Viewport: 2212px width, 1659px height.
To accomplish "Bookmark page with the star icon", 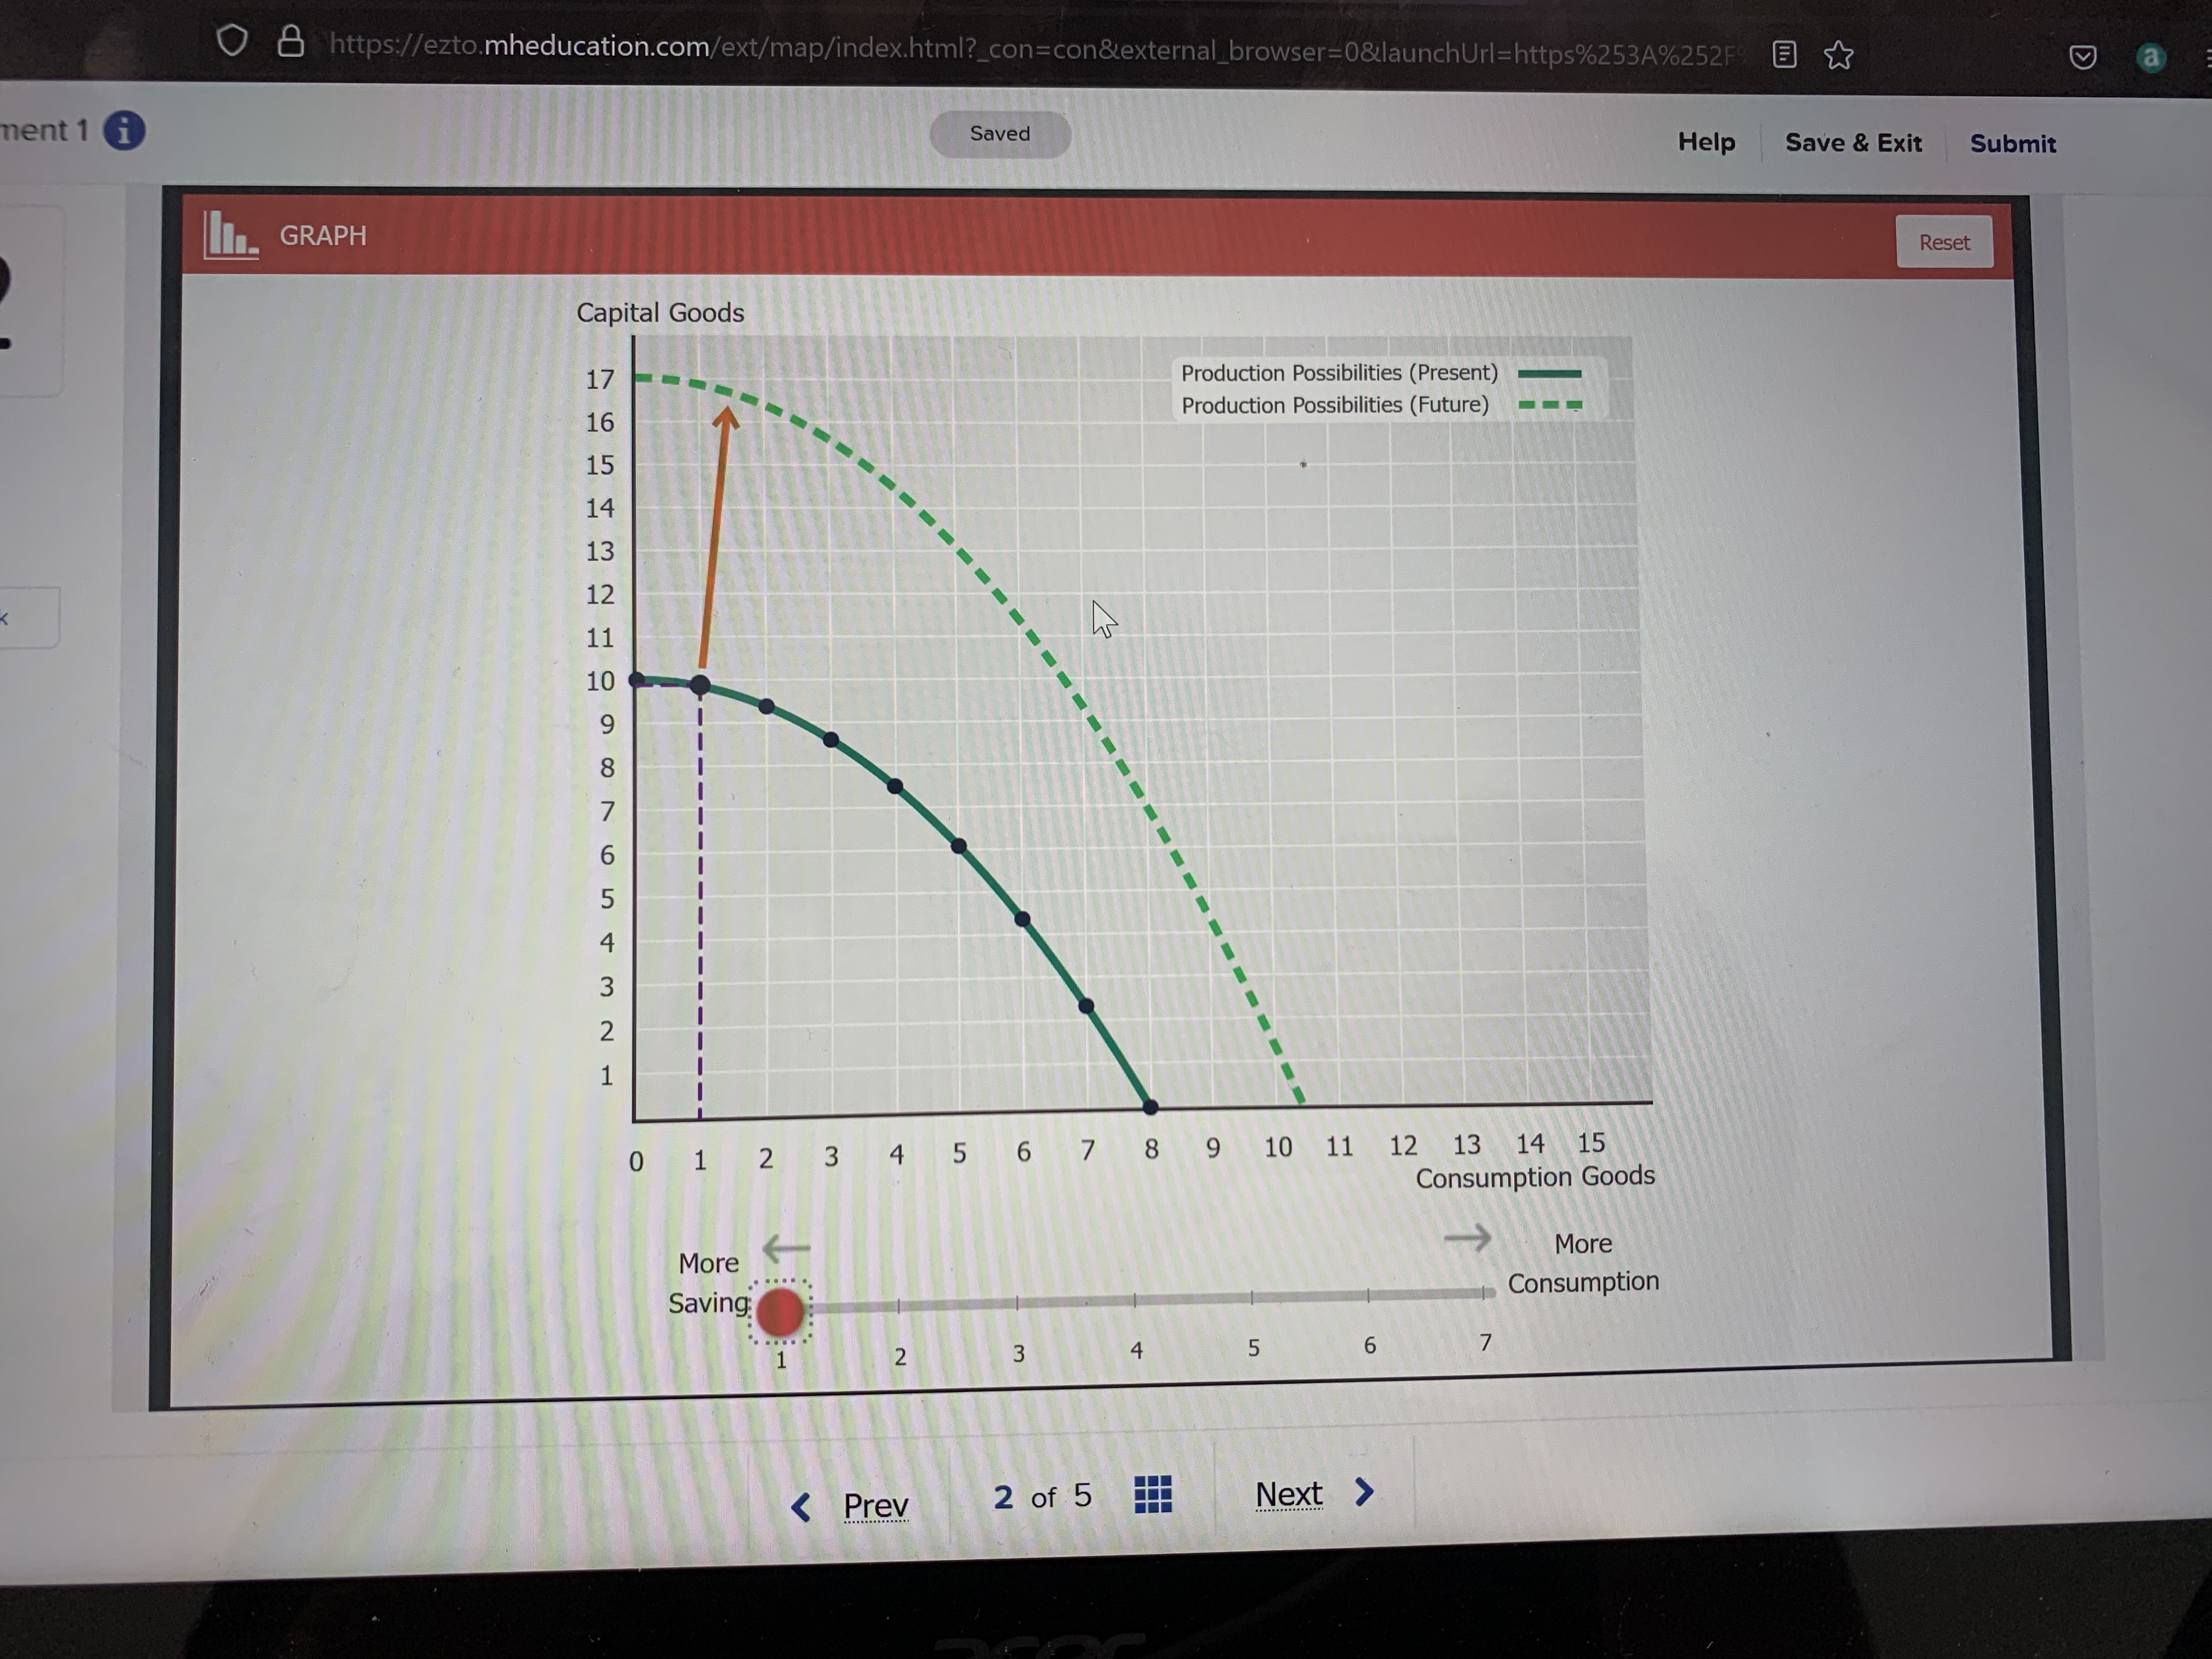I will click(x=1838, y=55).
